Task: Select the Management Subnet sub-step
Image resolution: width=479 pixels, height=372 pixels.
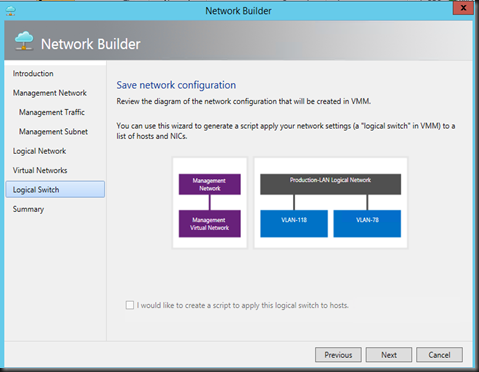Action: [x=53, y=131]
